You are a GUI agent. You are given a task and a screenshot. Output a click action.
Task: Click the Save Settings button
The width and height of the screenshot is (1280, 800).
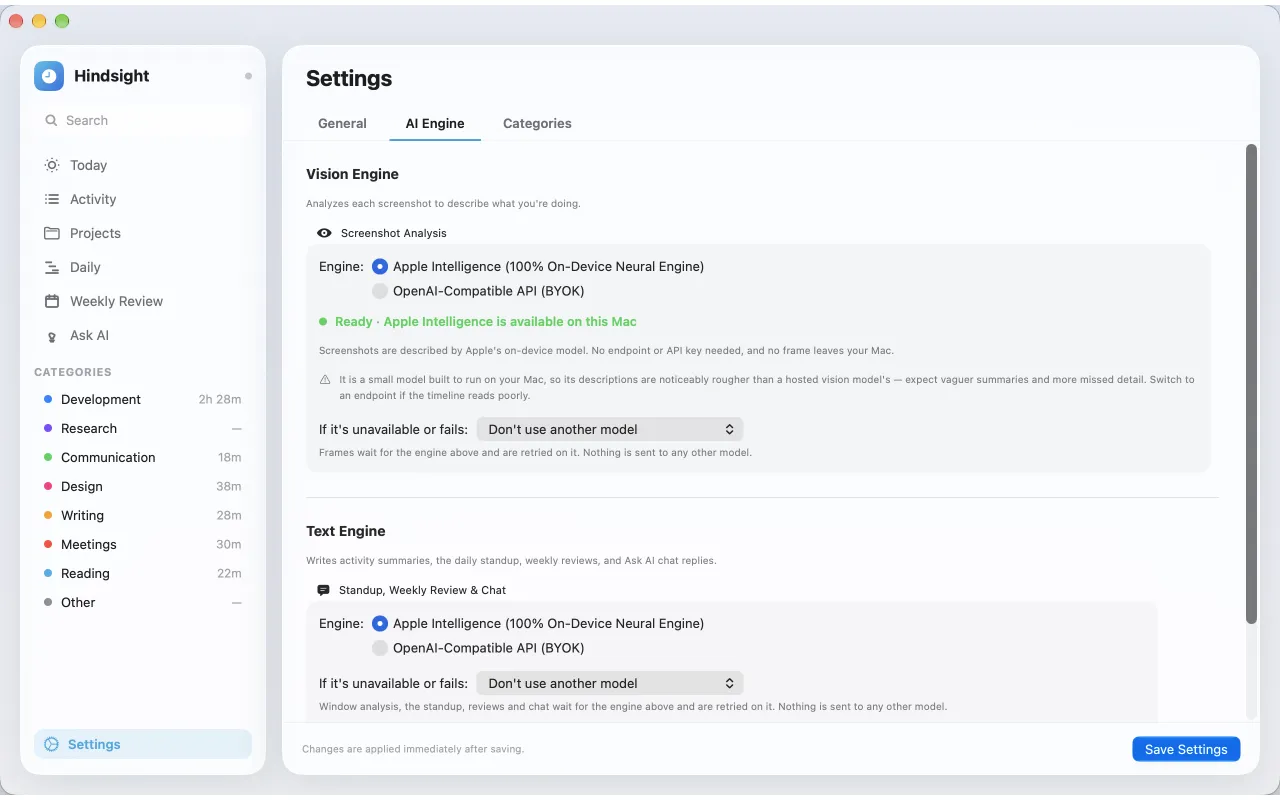tap(1186, 749)
